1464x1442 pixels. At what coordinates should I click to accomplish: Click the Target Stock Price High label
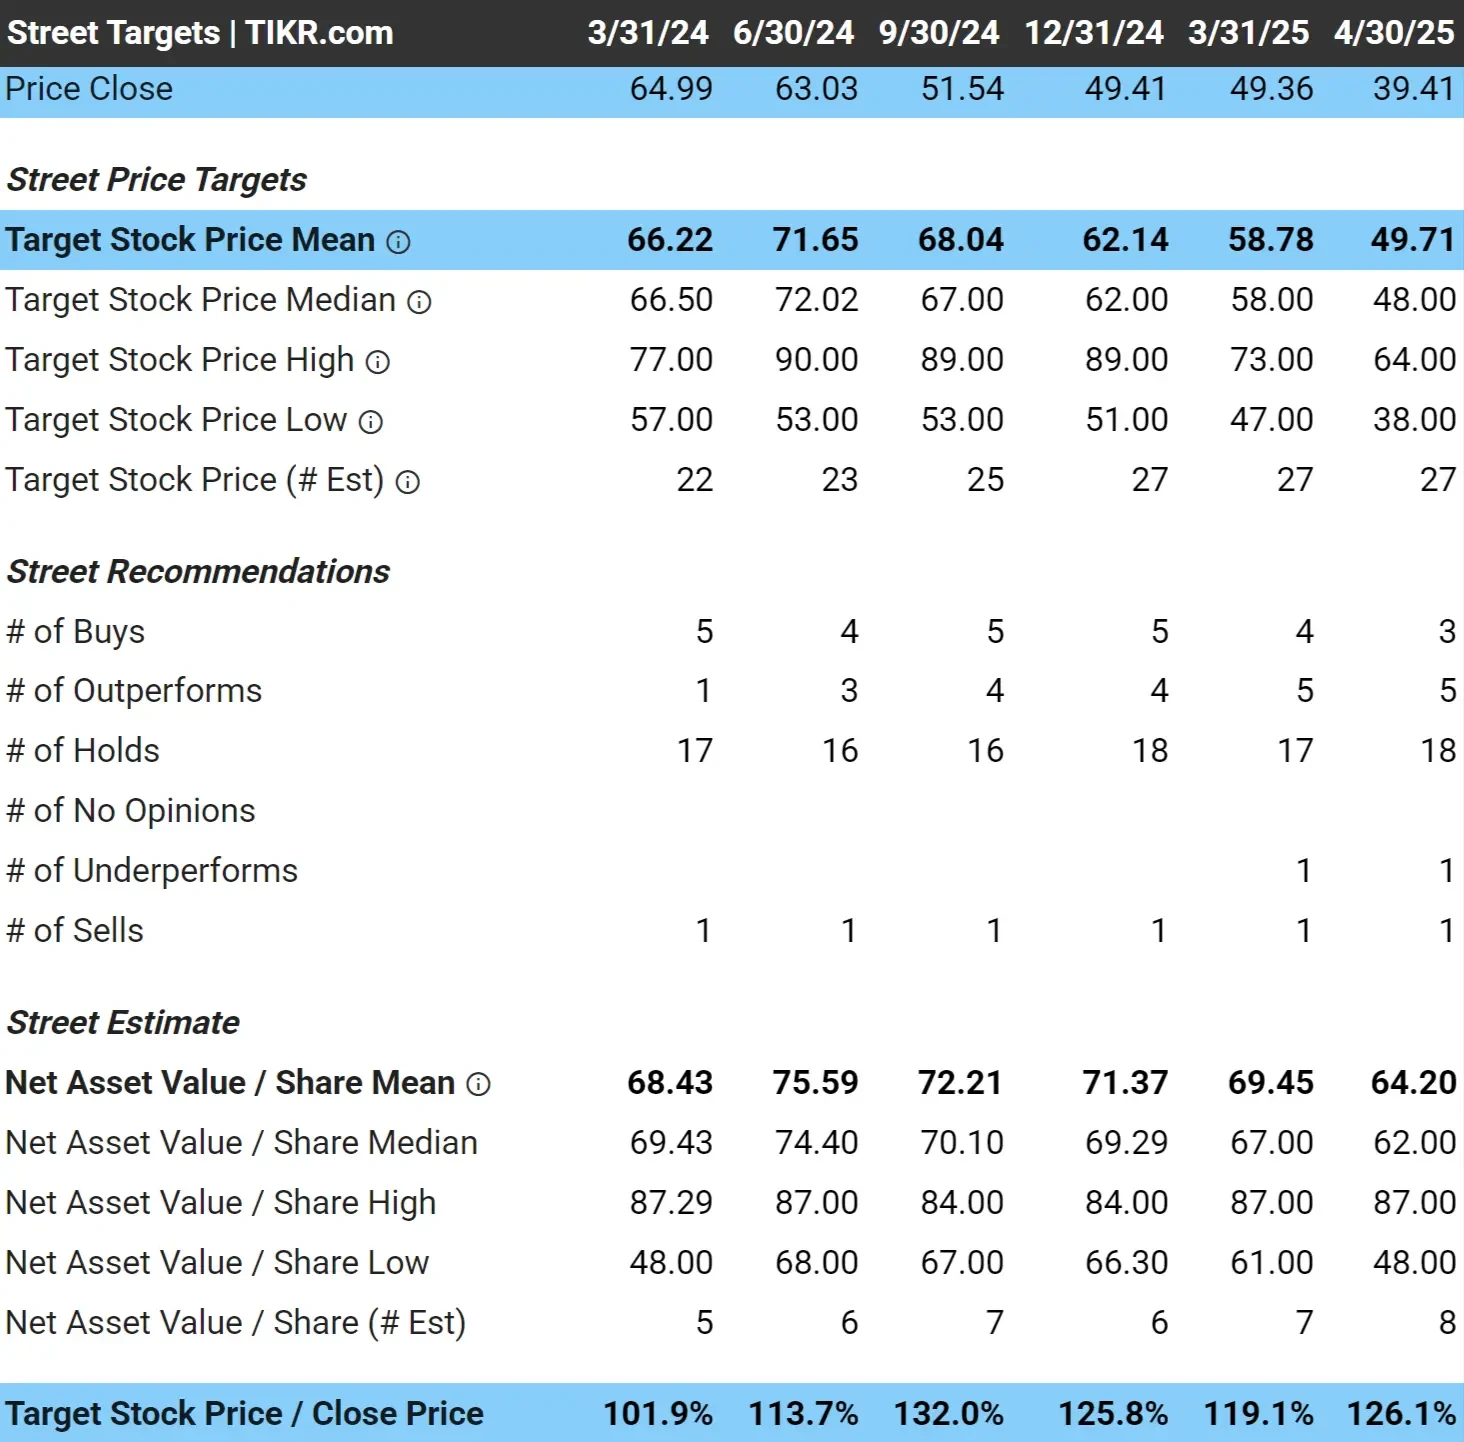coord(180,360)
